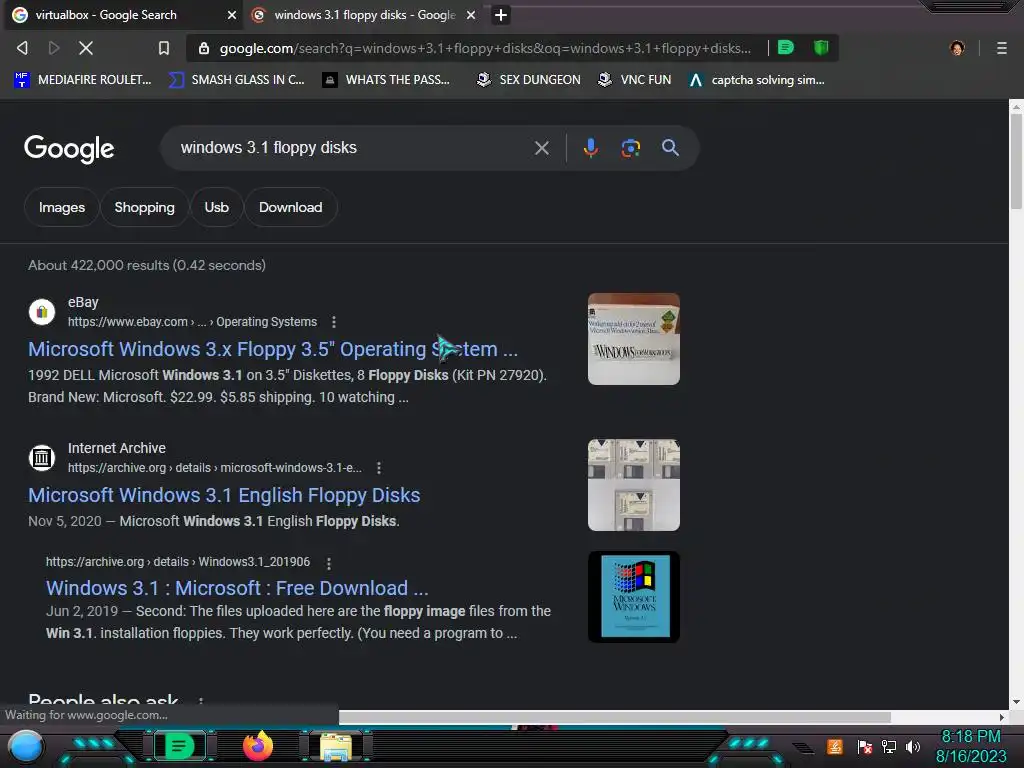Open Windows 3.1 box art thumbnail

tap(633, 597)
